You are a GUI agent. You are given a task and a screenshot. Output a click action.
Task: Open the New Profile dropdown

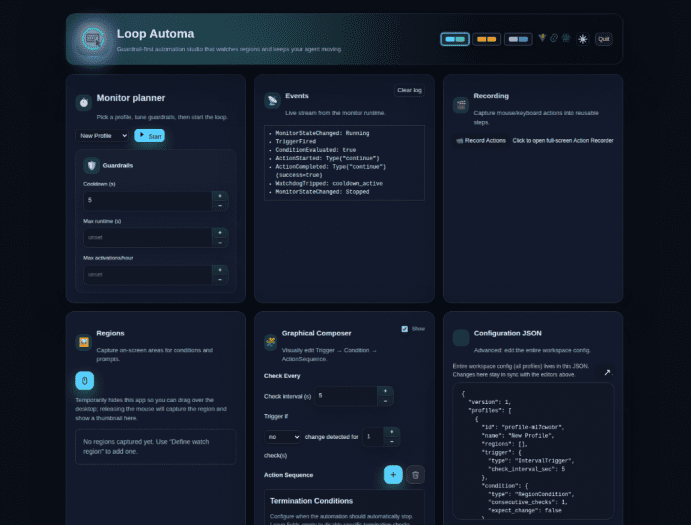pyautogui.click(x=102, y=136)
